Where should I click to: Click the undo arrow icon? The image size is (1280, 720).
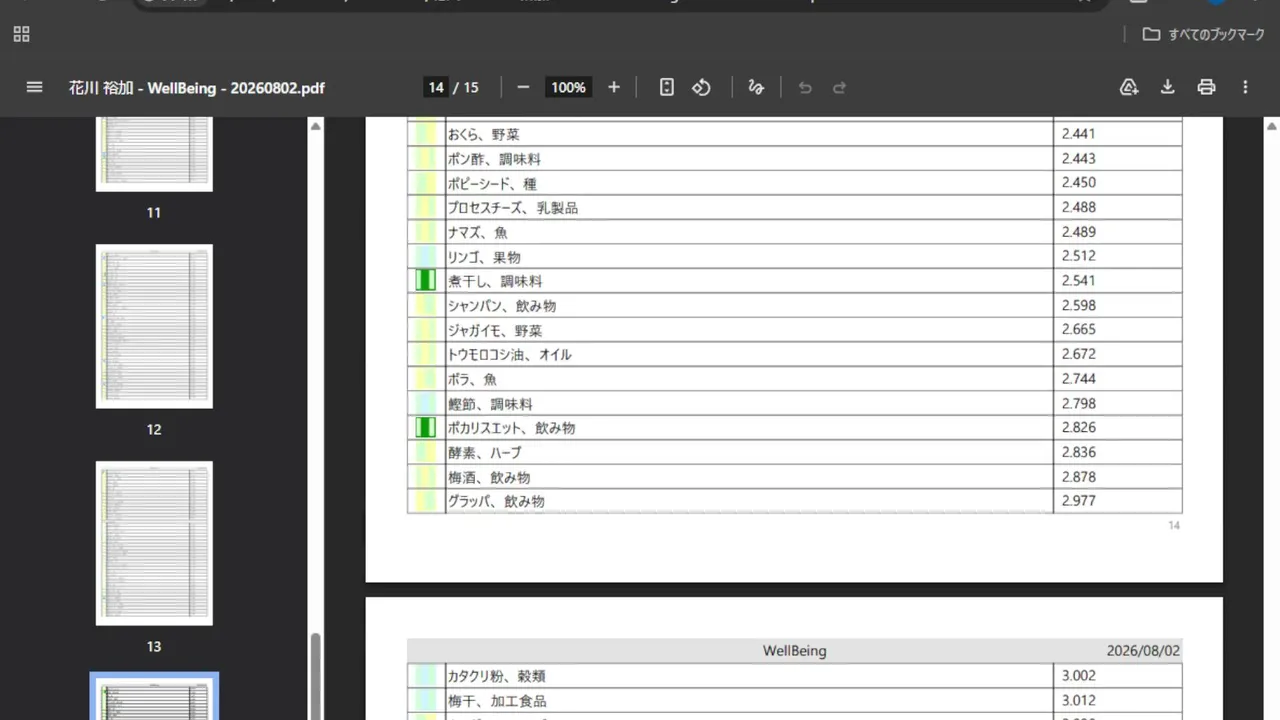tap(805, 87)
